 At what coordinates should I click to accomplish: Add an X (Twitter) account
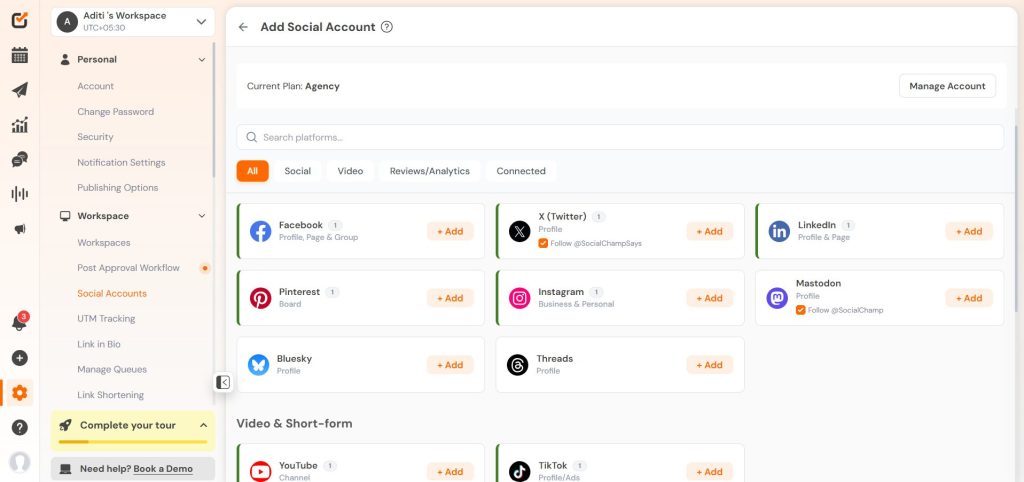pyautogui.click(x=709, y=231)
